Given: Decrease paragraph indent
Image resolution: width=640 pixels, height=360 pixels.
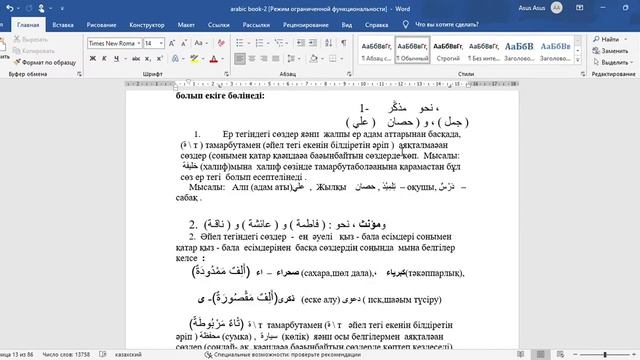Looking at the screenshot, I should 301,43.
